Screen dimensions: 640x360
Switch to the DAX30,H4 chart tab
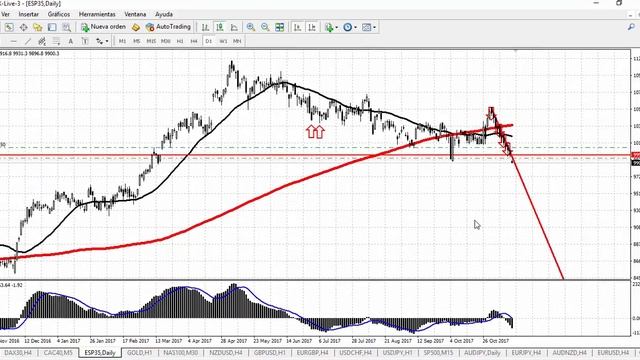click(x=18, y=352)
